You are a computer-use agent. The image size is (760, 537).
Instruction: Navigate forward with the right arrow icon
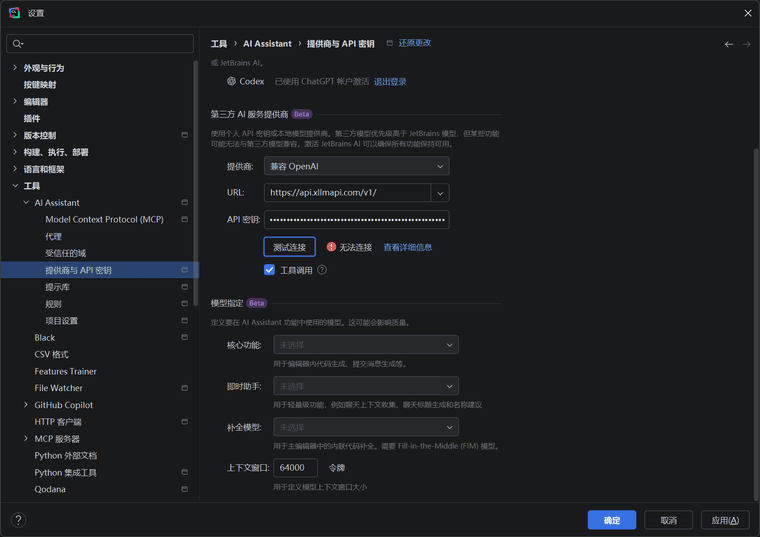click(x=746, y=44)
